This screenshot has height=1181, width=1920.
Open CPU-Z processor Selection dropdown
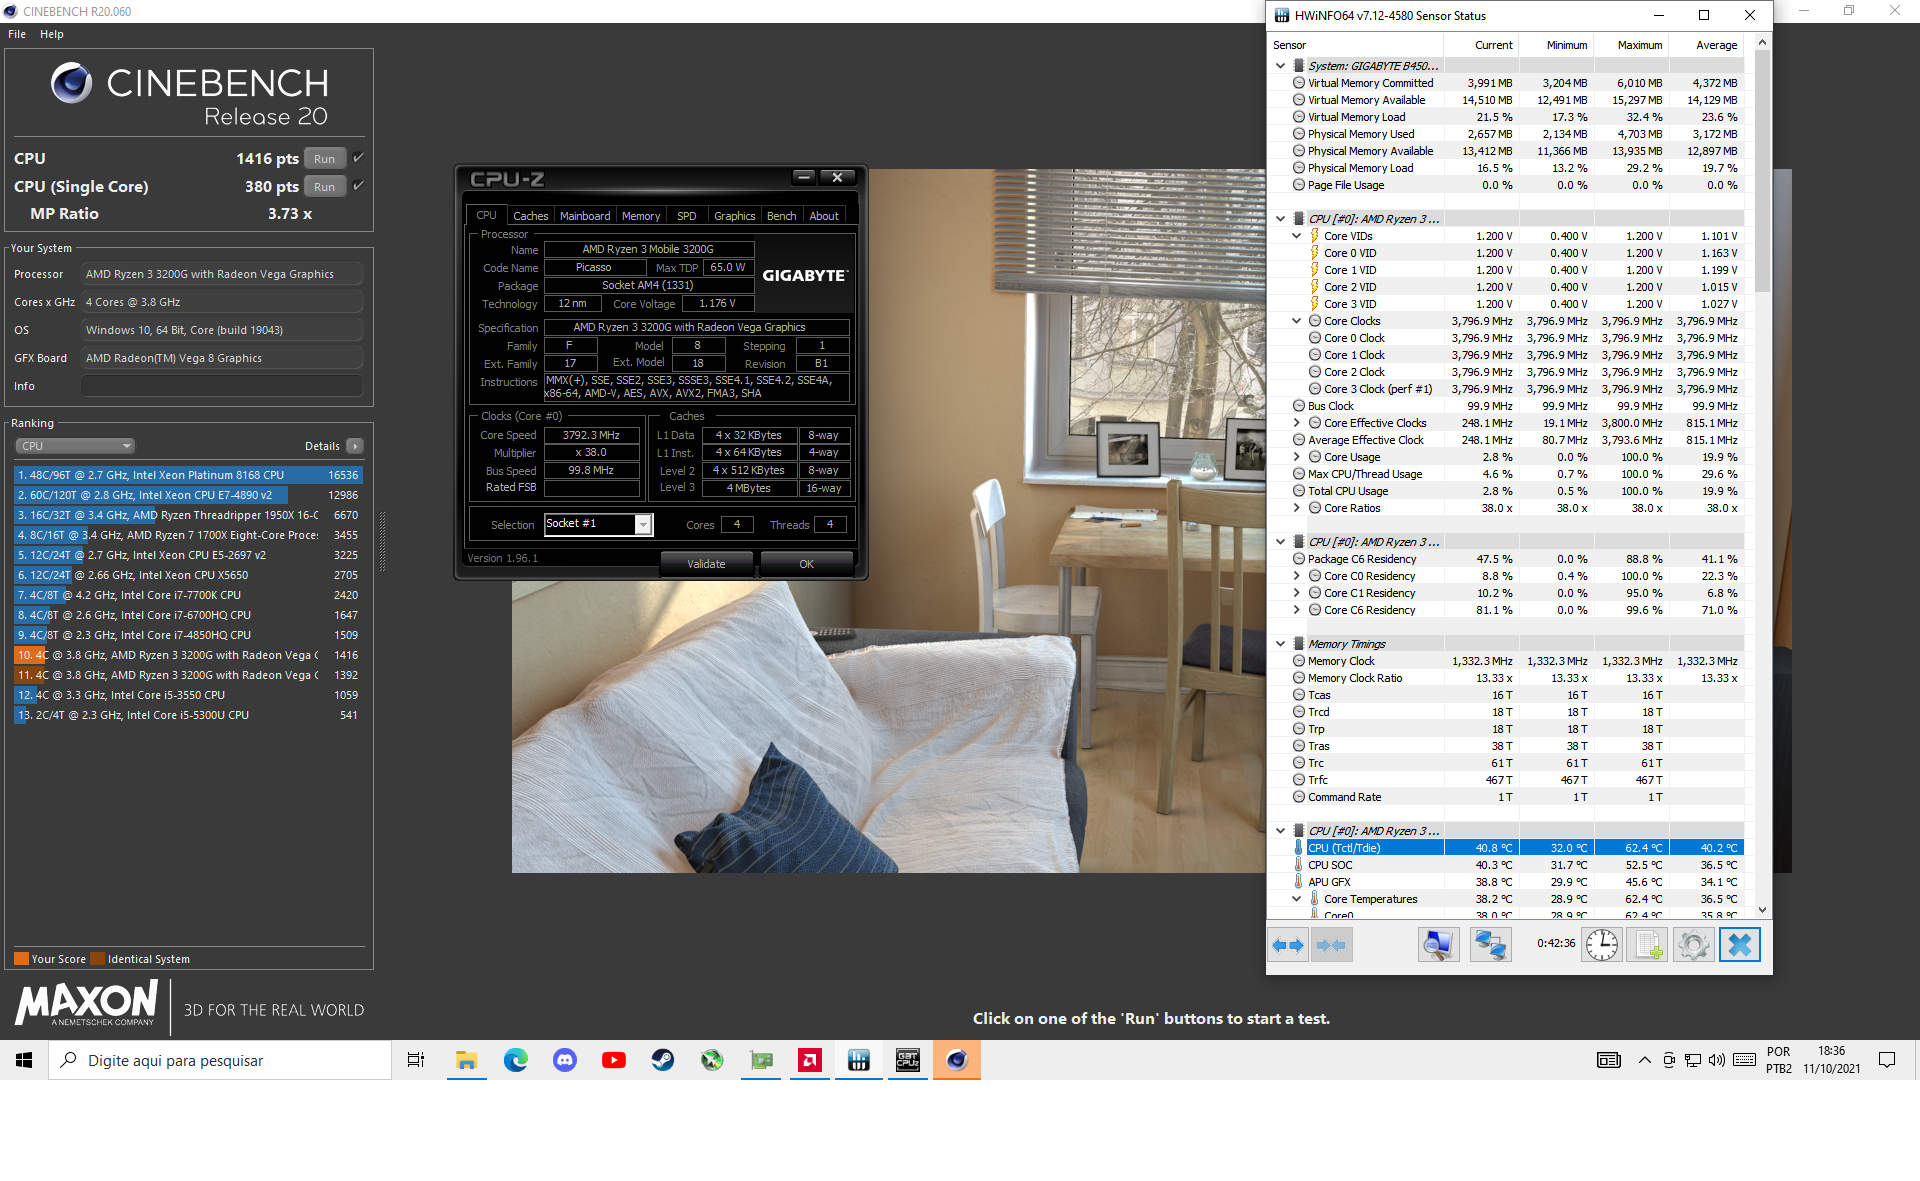point(644,525)
